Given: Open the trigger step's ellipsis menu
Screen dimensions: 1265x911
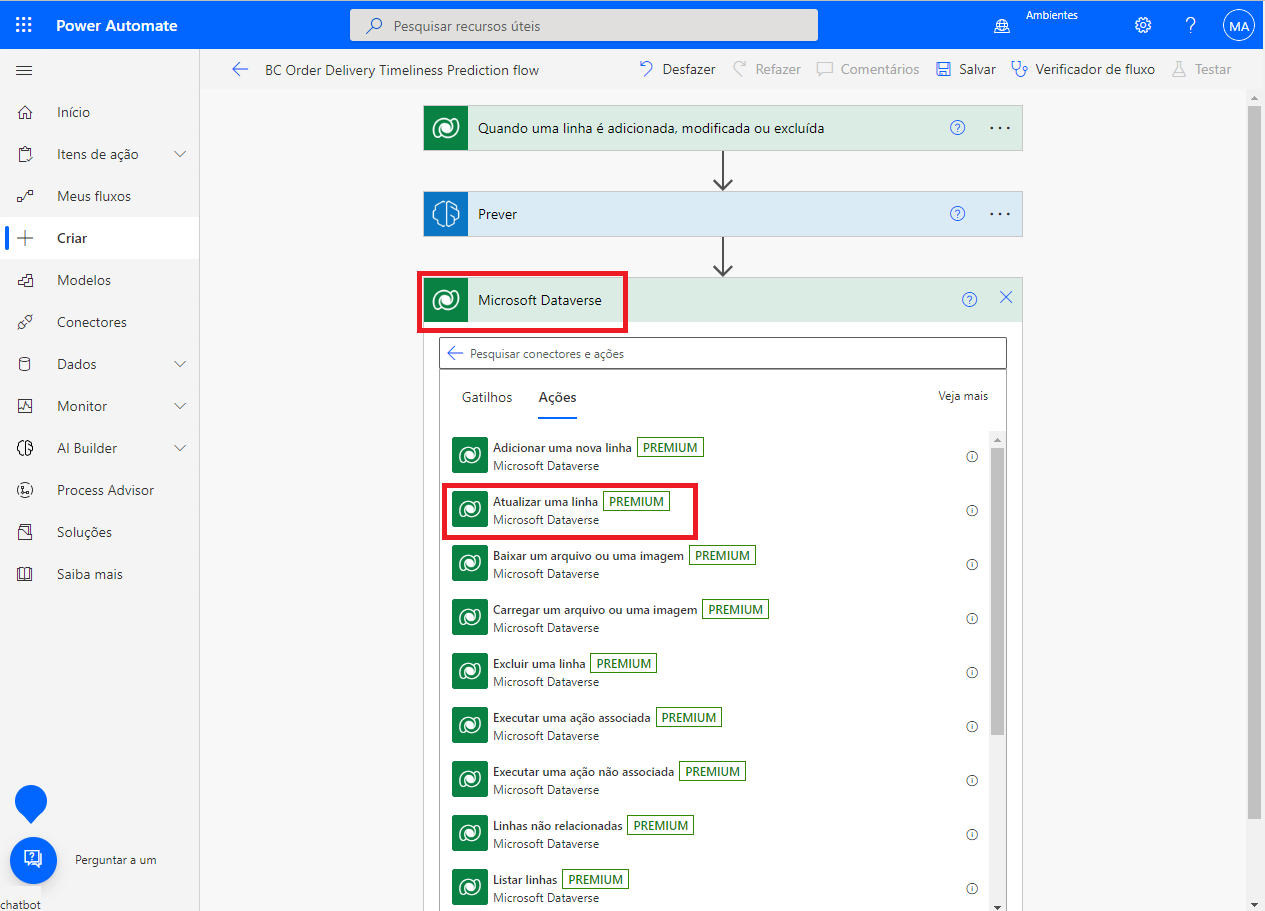Looking at the screenshot, I should point(1000,128).
